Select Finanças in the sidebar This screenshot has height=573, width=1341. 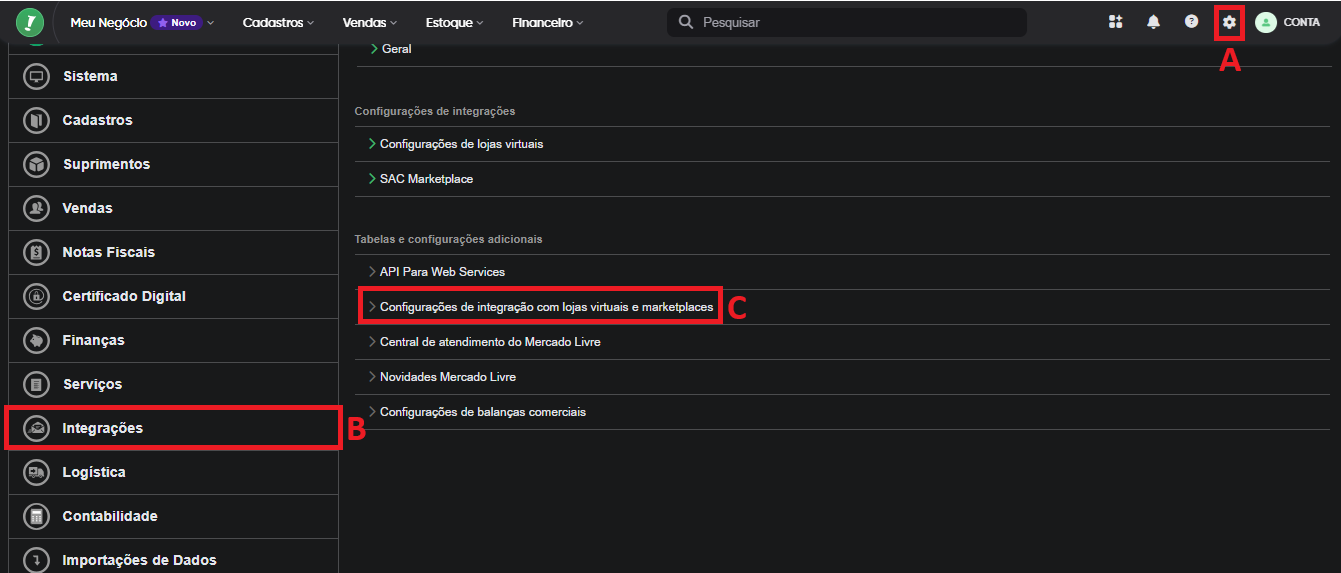(x=94, y=340)
